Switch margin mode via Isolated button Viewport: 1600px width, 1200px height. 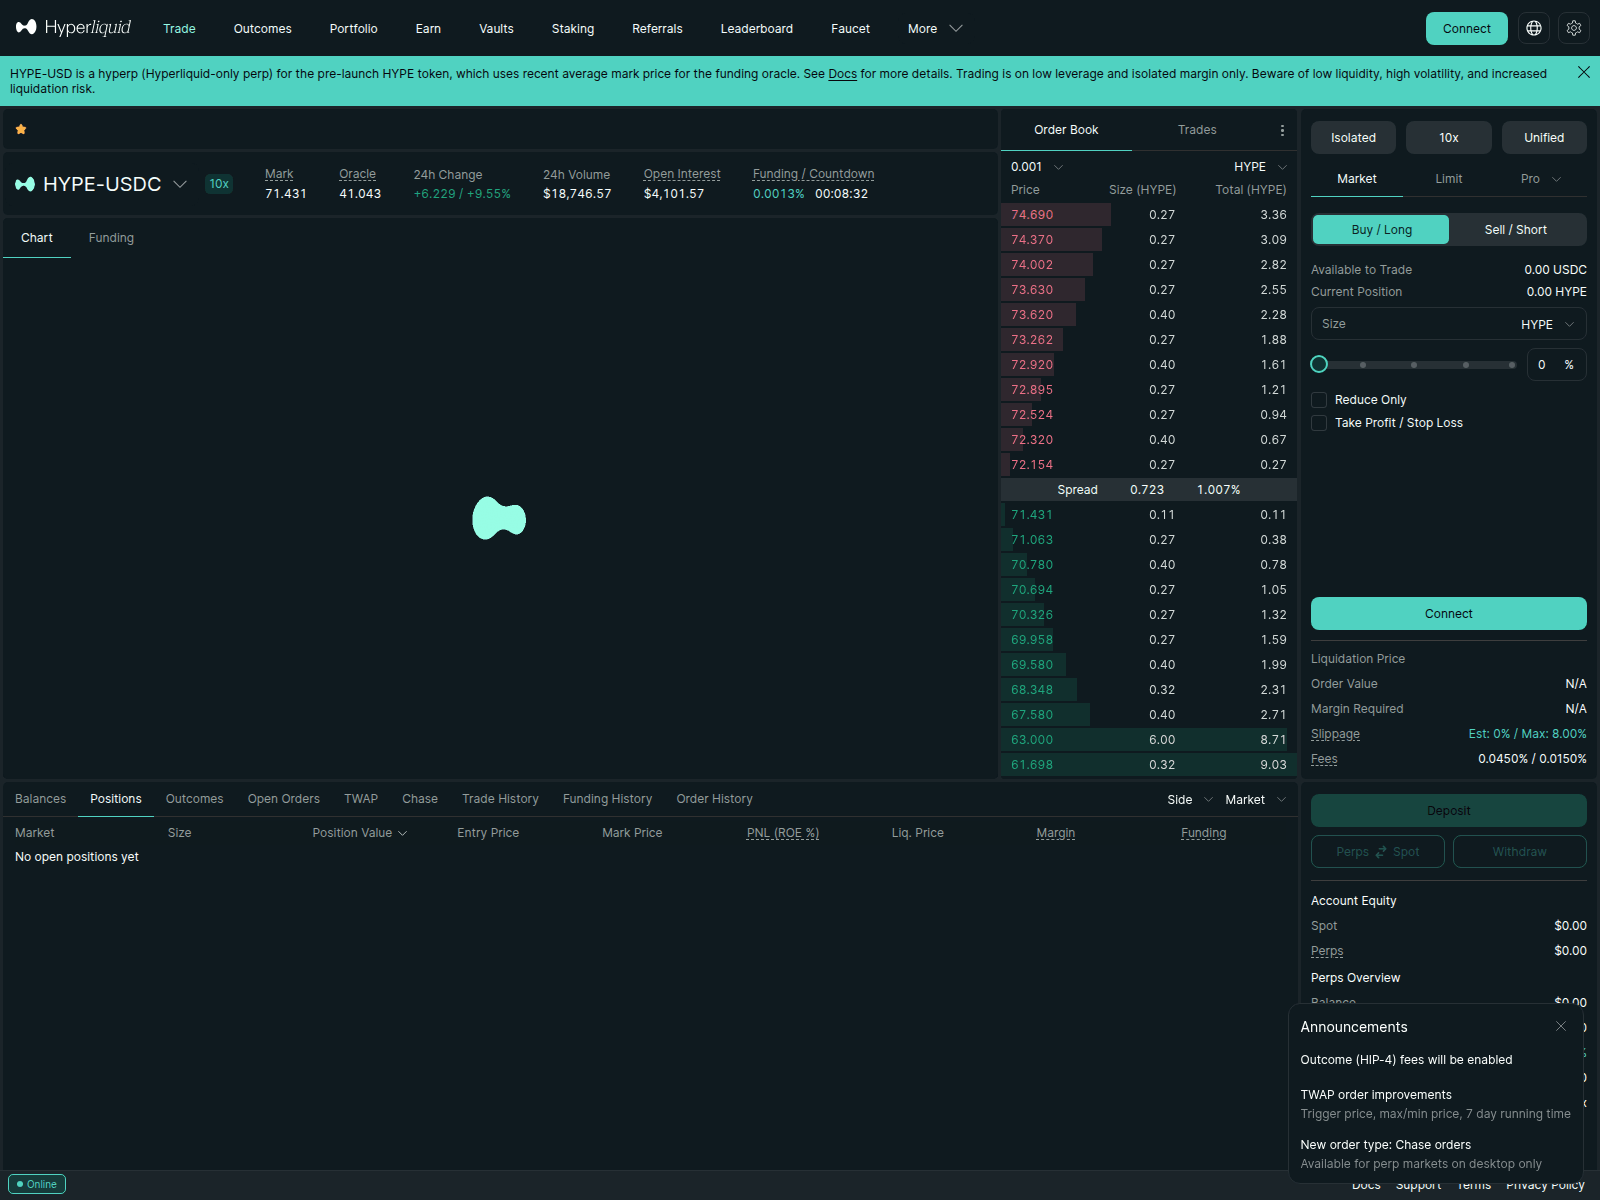1353,138
